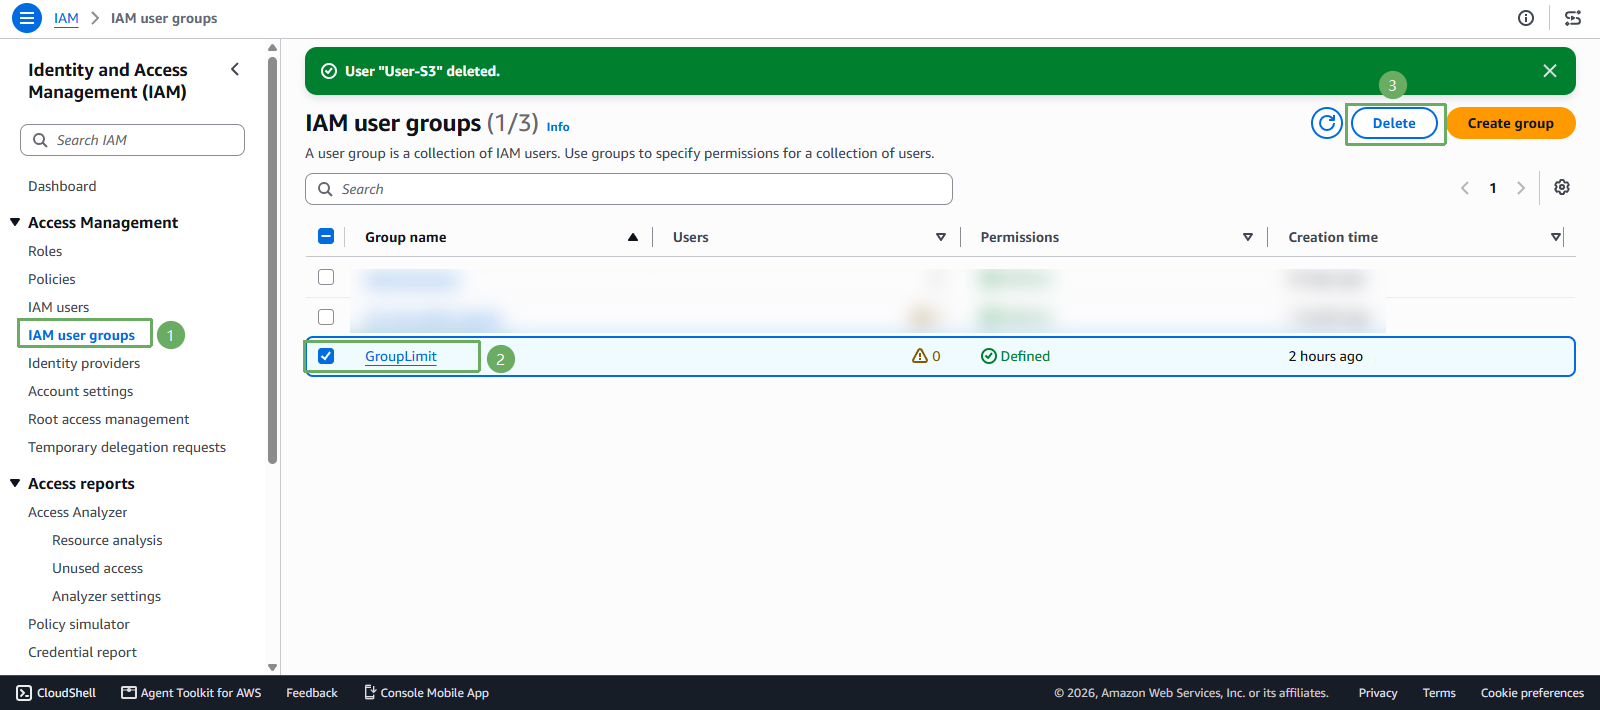Launch CloudShell from the footer

tap(56, 693)
